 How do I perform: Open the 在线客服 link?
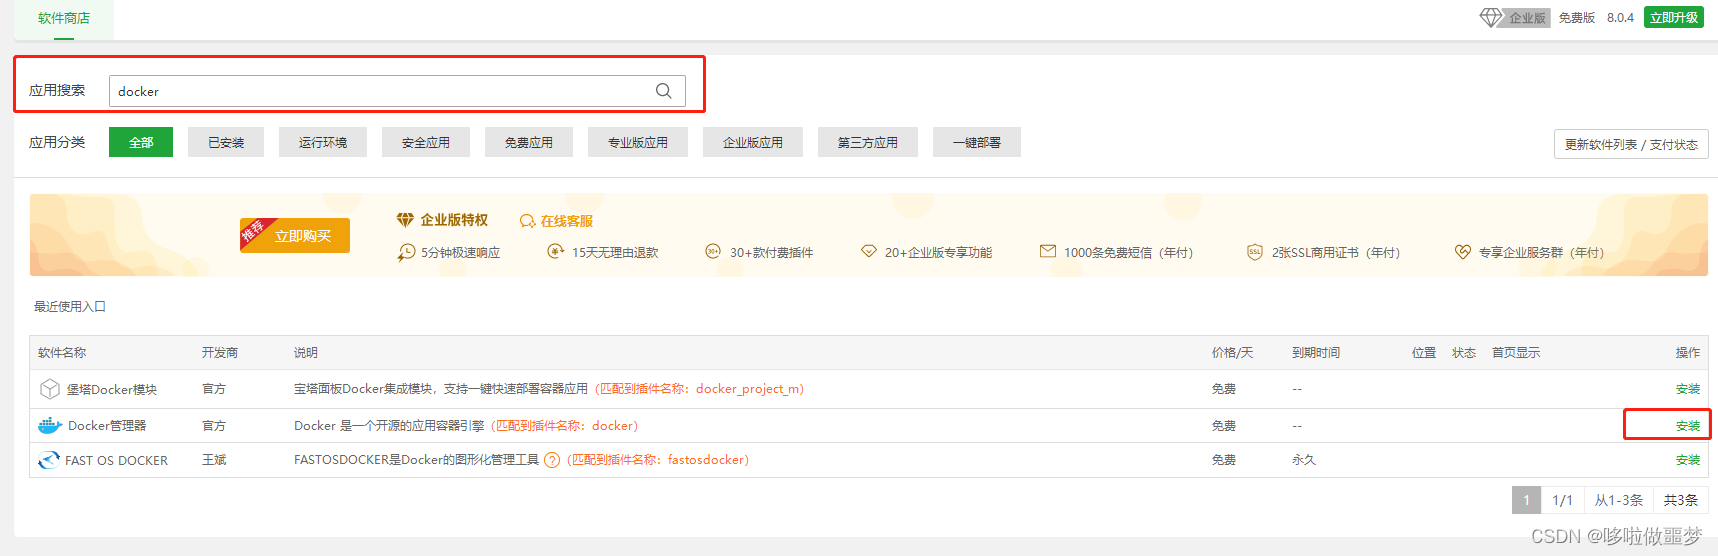pos(567,221)
